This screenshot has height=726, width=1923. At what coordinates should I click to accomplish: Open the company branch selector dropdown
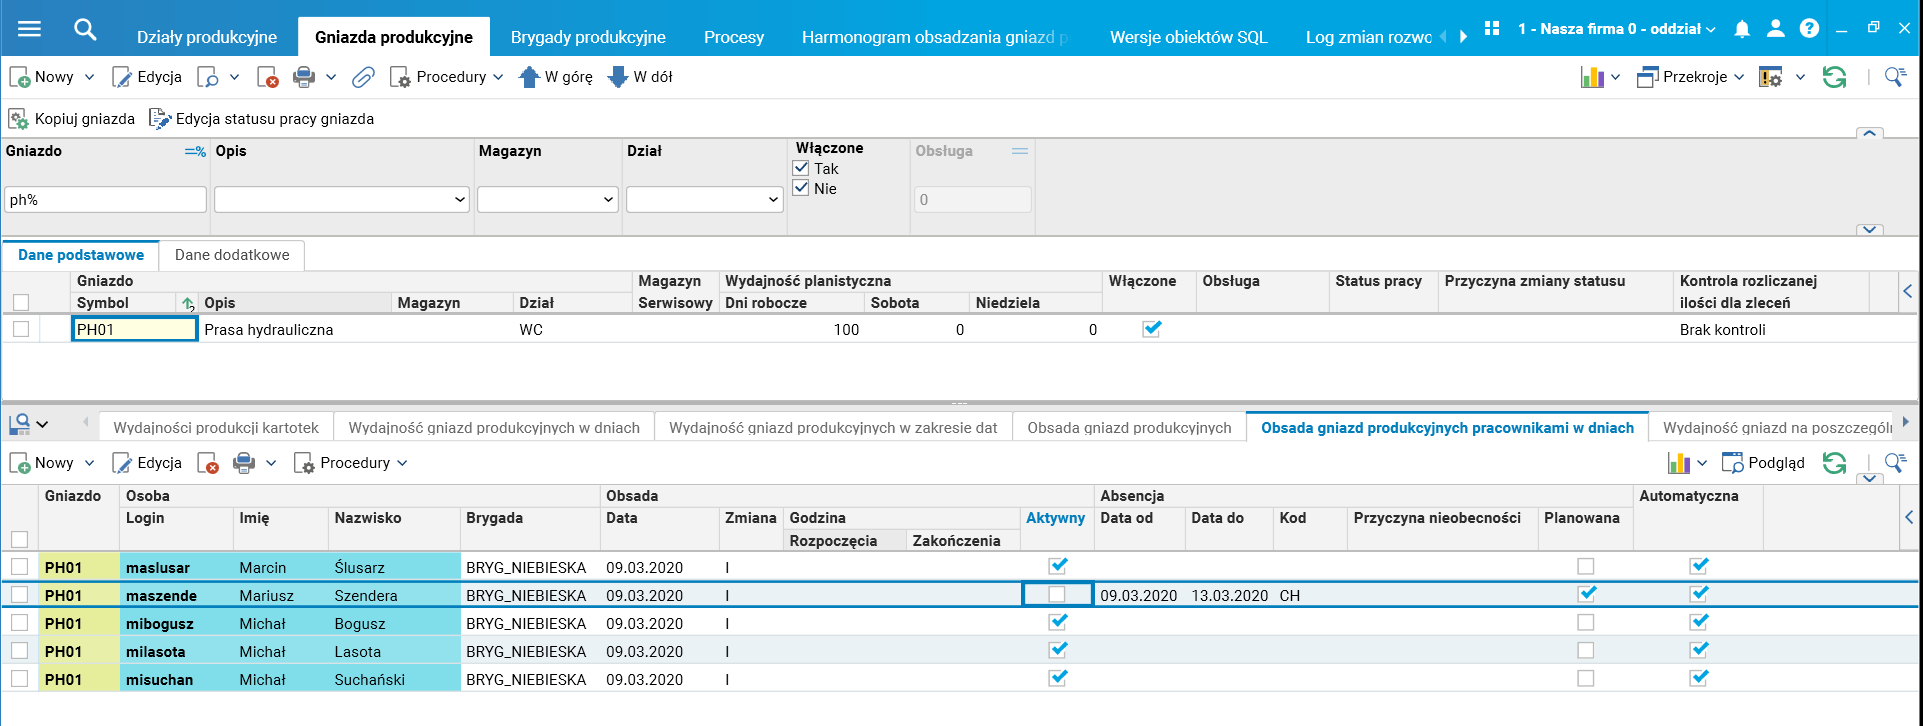point(1617,29)
